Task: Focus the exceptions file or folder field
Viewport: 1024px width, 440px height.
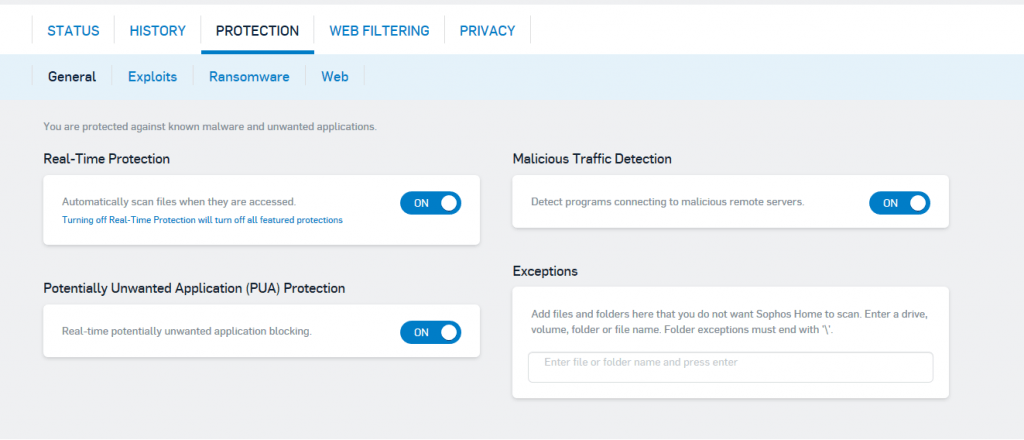Action: tap(730, 368)
